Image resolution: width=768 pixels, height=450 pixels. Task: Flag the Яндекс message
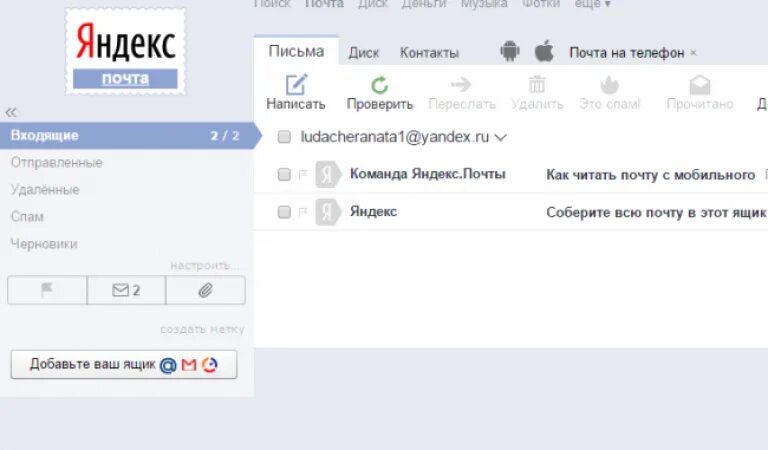303,212
